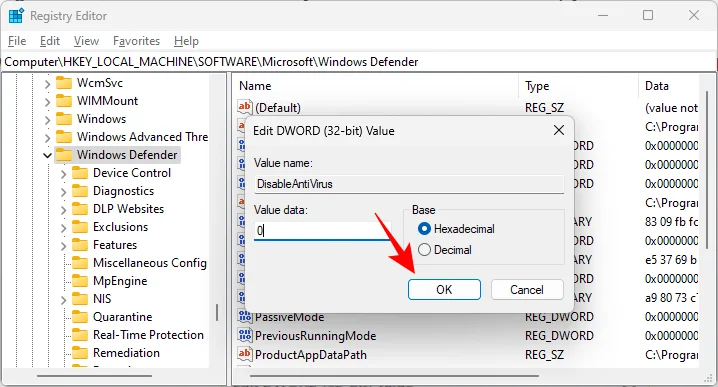
Task: Select the ProductAppDataPath value name
Action: [x=311, y=355]
